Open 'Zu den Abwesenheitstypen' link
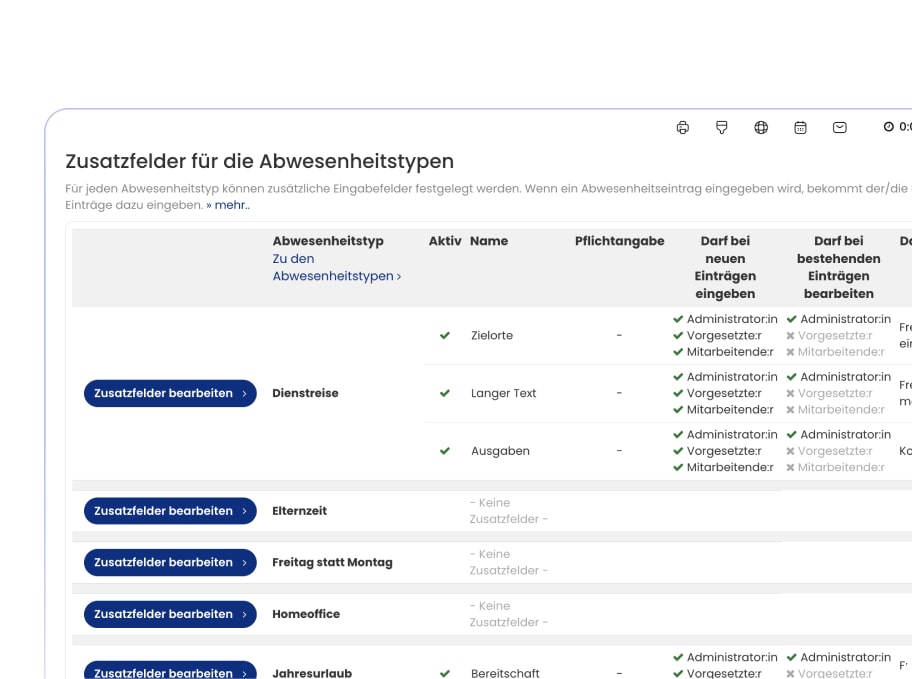The image size is (912, 679). tap(336, 267)
